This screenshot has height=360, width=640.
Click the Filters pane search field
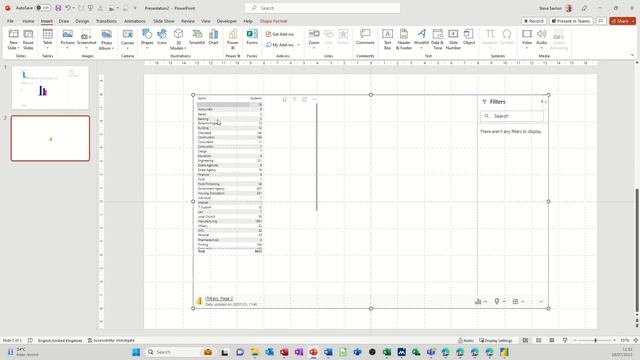point(512,116)
